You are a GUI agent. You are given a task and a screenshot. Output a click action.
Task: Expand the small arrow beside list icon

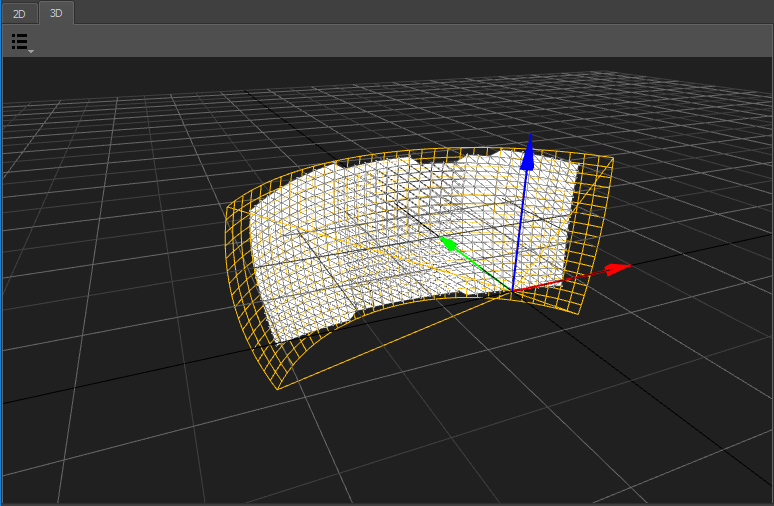pyautogui.click(x=32, y=50)
